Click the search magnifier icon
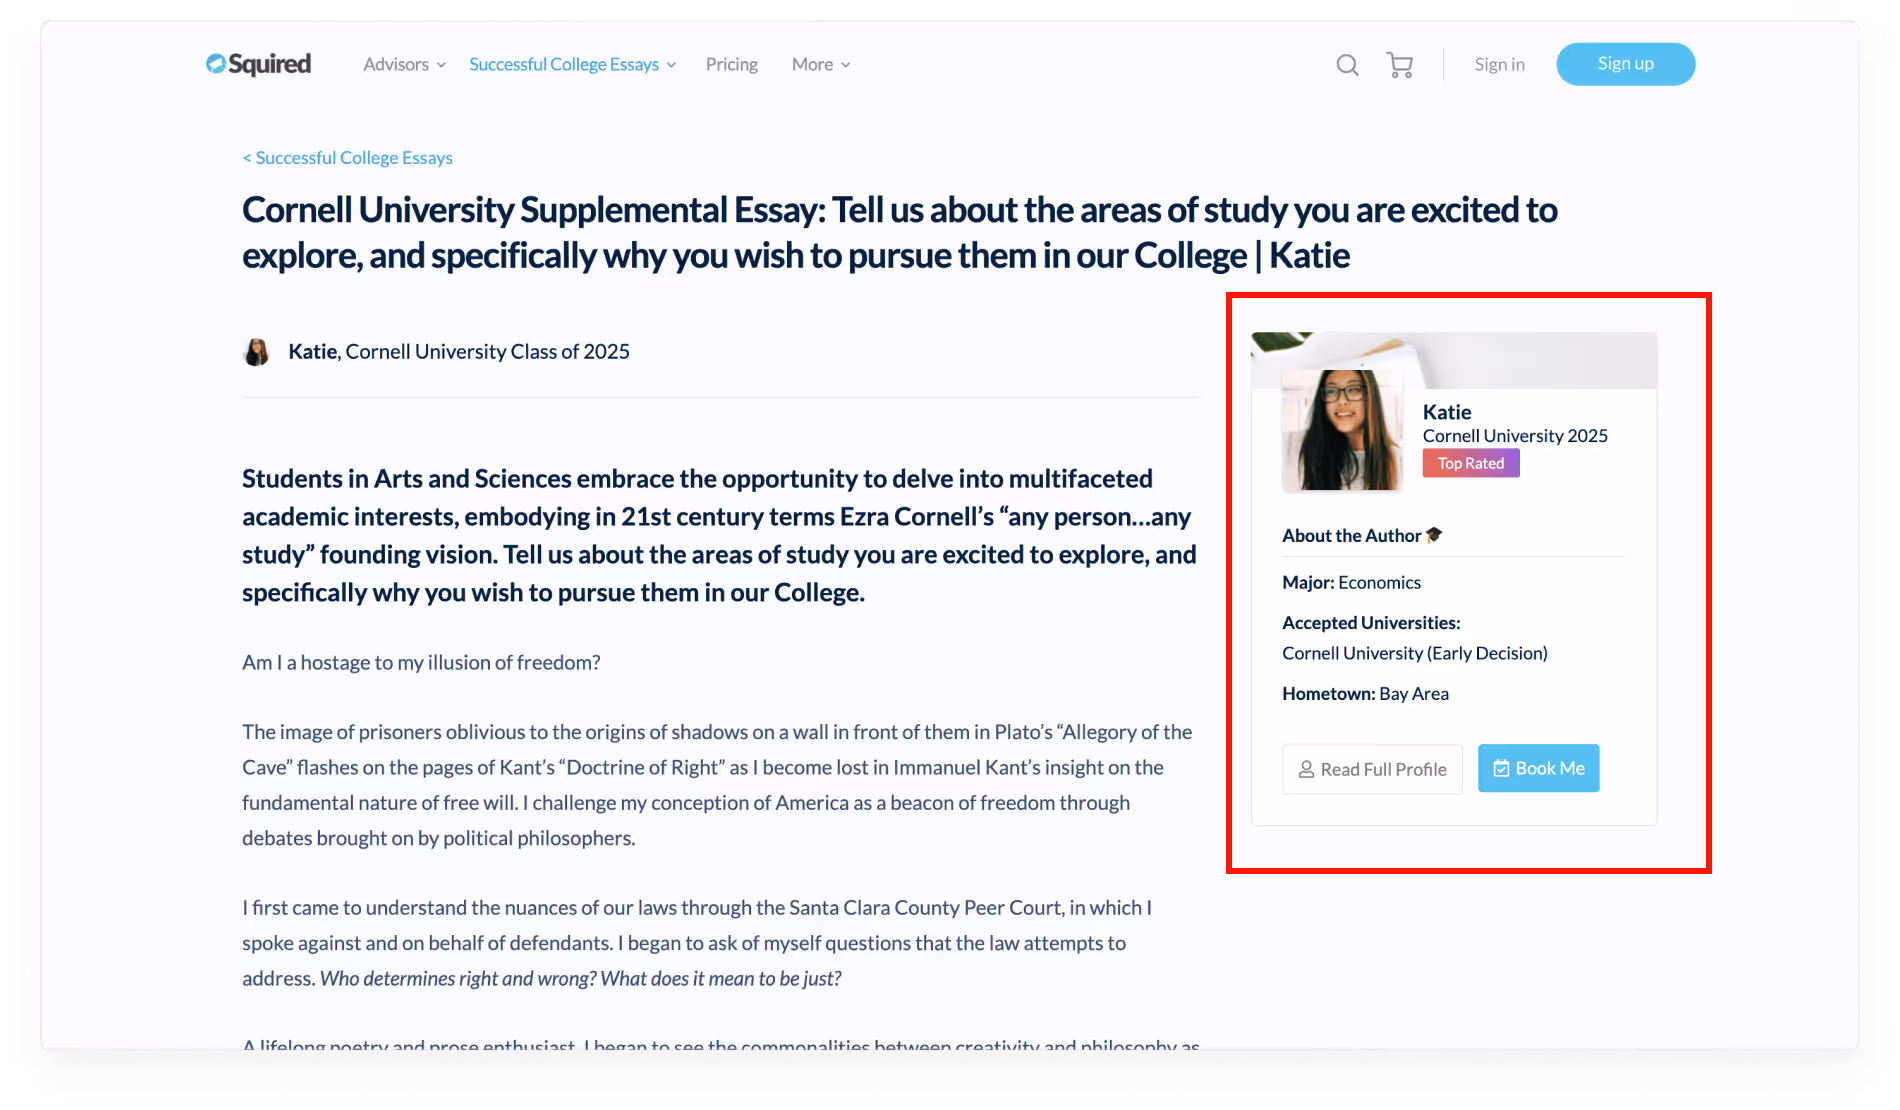The width and height of the screenshot is (1900, 1110). point(1347,65)
